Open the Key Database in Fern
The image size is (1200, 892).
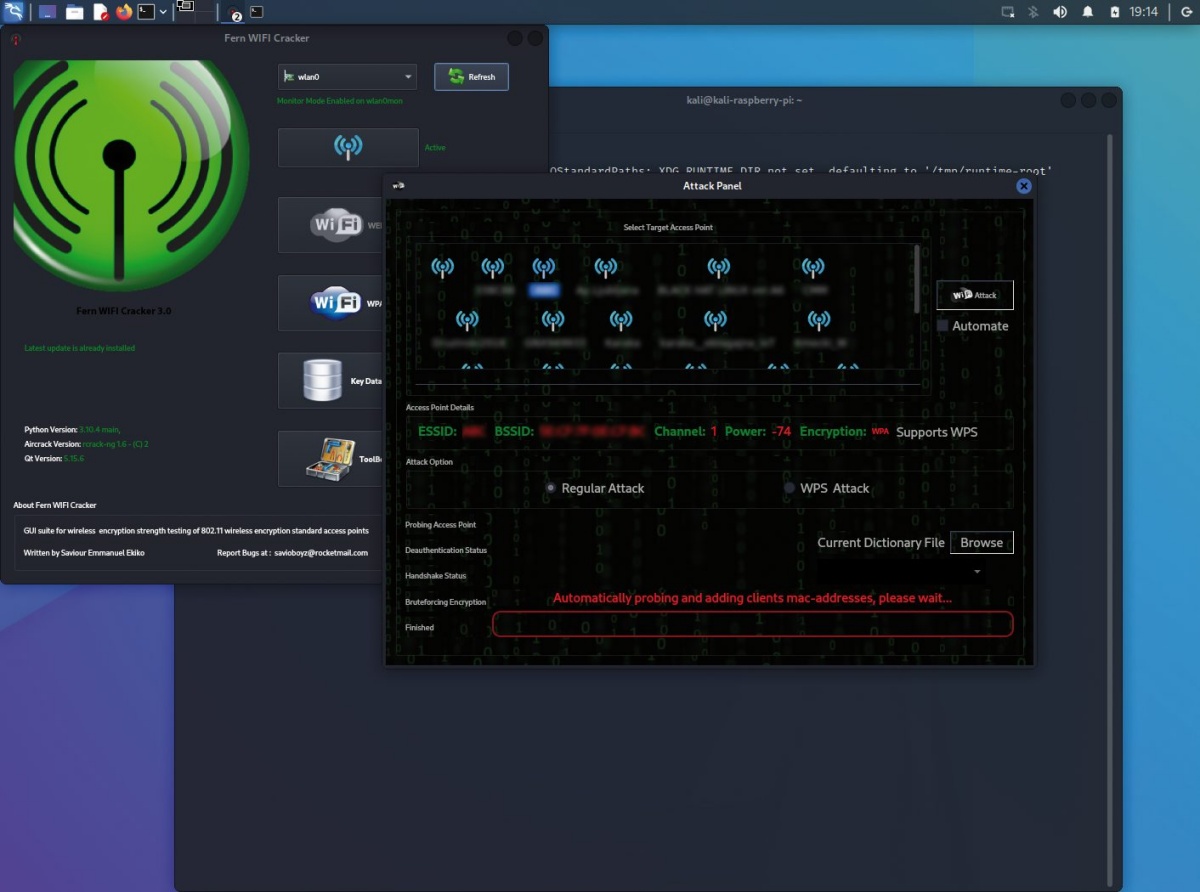click(x=332, y=380)
